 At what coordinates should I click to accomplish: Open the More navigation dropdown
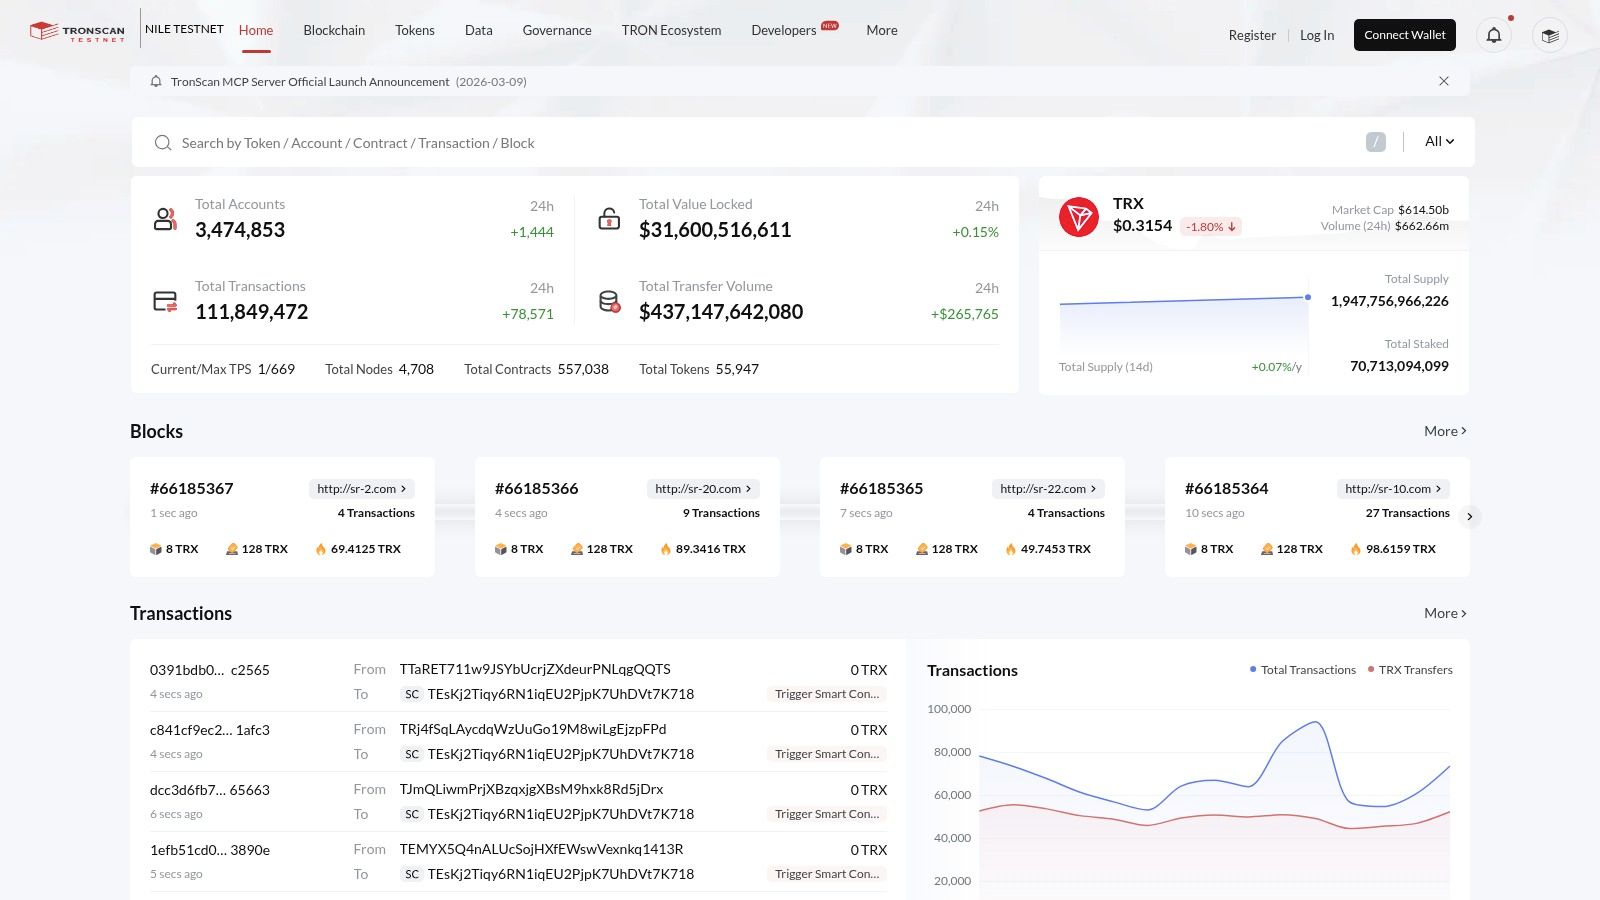[x=881, y=30]
